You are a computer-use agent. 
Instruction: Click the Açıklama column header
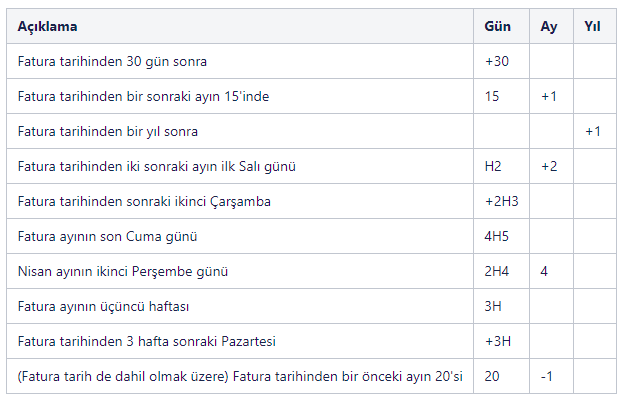(x=47, y=26)
